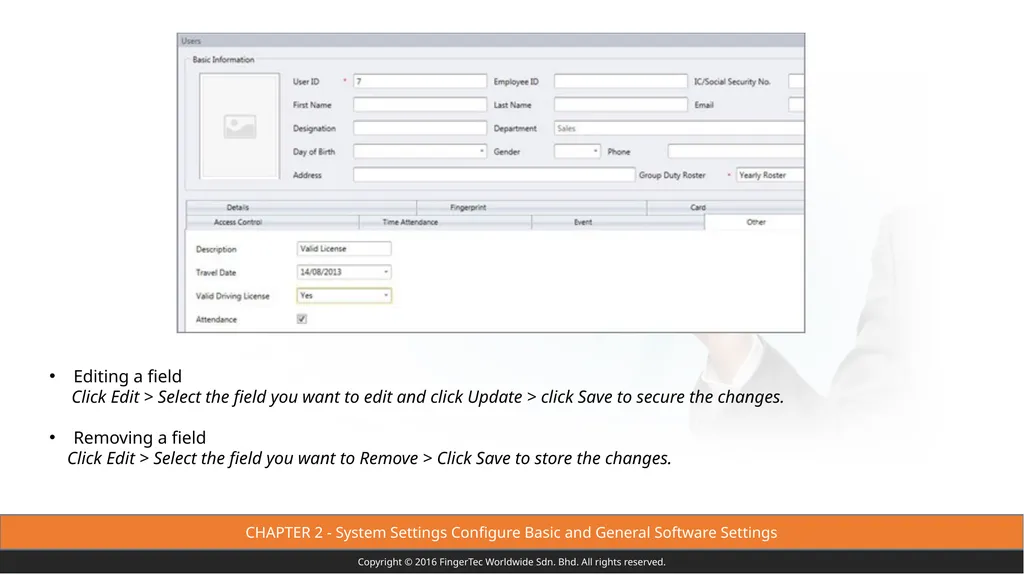Click the User ID input field
This screenshot has width=1024, height=575.
tap(420, 82)
